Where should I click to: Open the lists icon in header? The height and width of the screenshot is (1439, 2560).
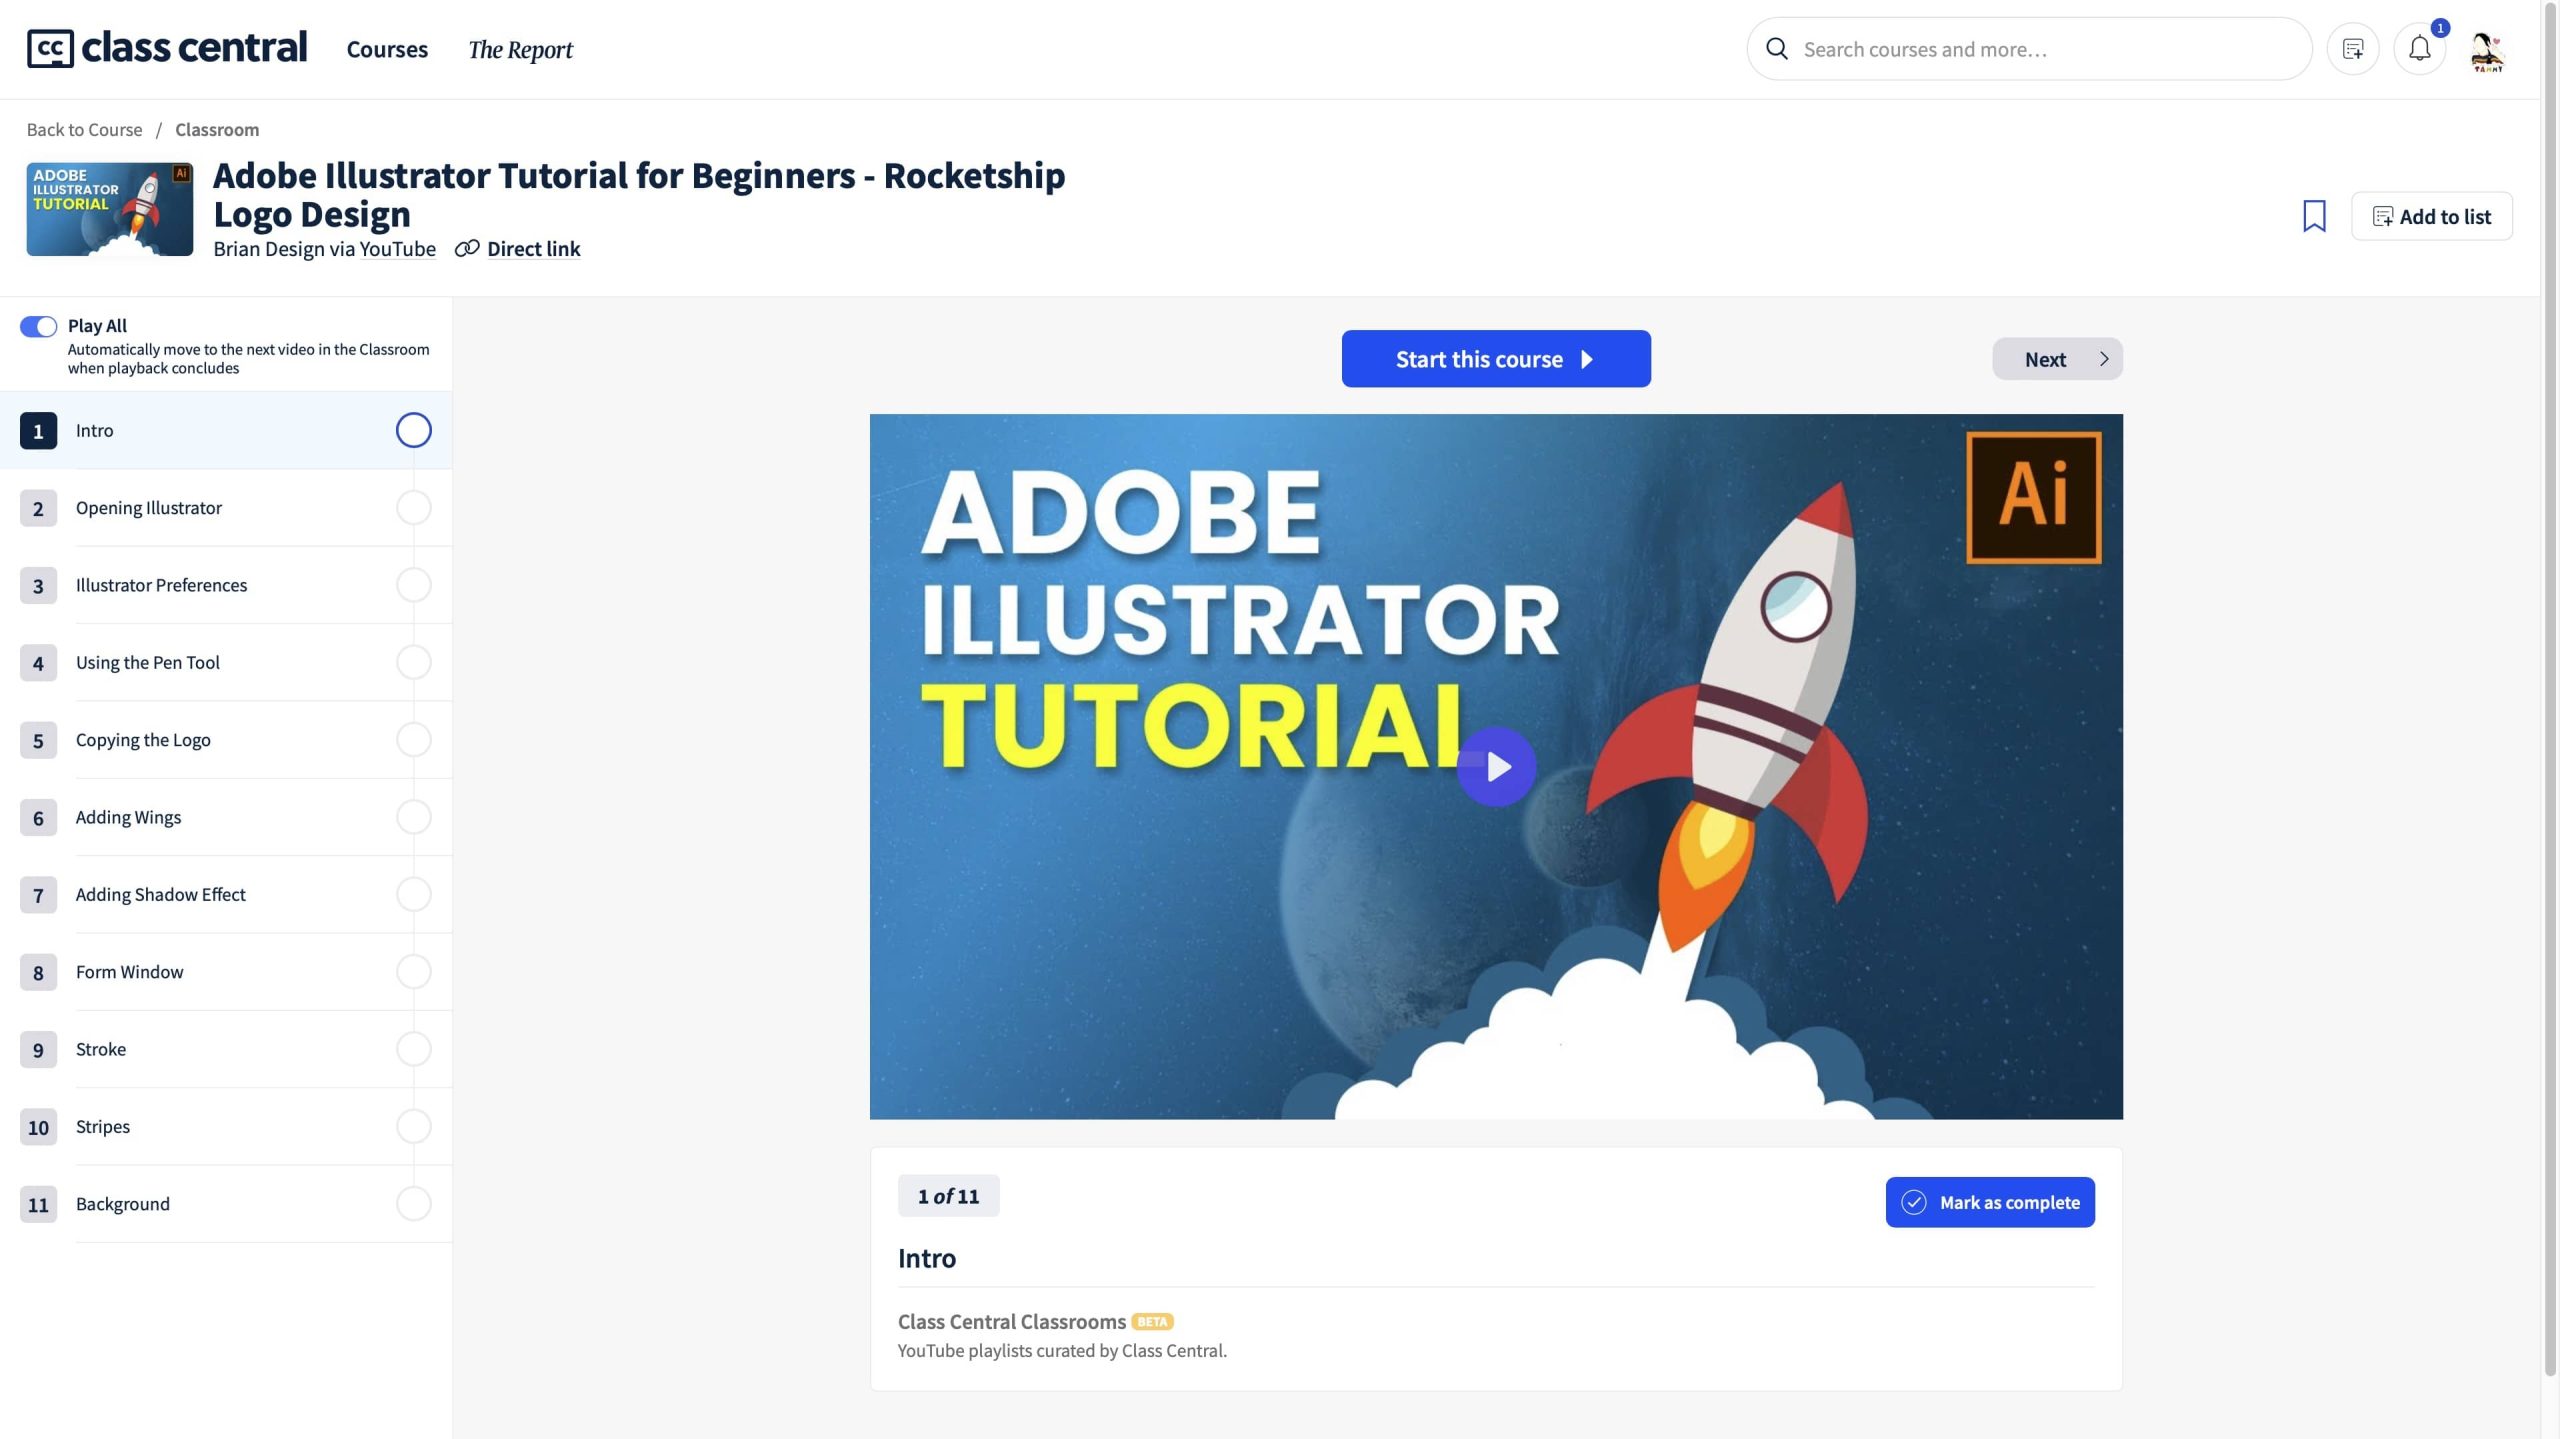tap(2352, 48)
